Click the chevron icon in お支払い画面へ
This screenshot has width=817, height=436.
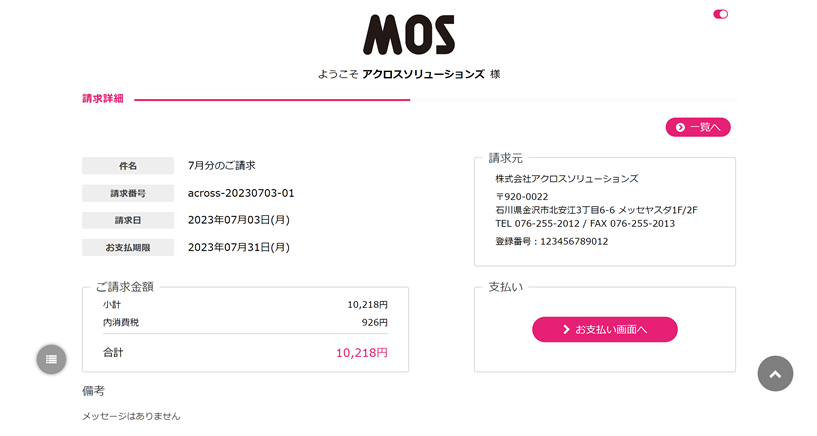tap(566, 329)
